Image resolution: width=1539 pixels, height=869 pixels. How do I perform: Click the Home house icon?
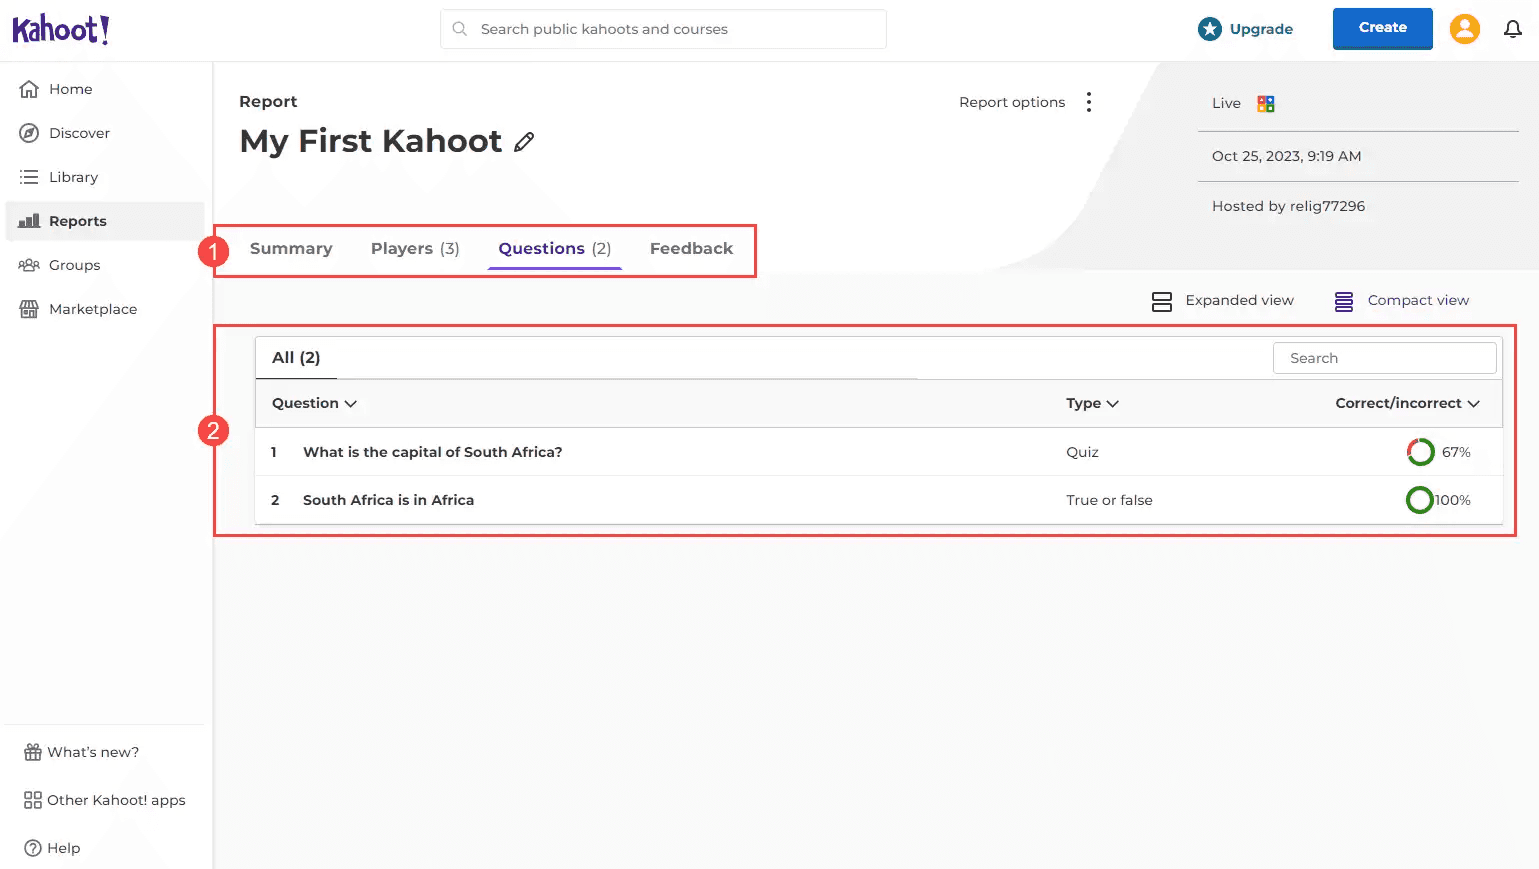(29, 89)
